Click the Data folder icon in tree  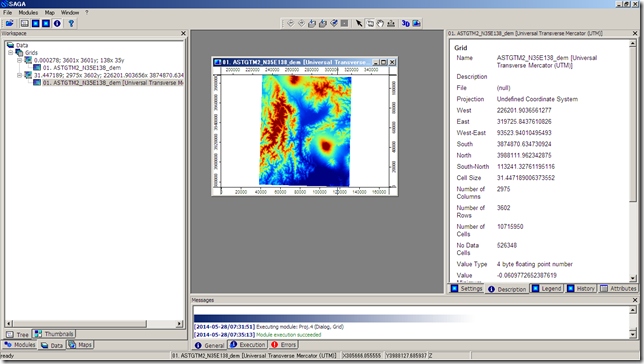pos(10,45)
